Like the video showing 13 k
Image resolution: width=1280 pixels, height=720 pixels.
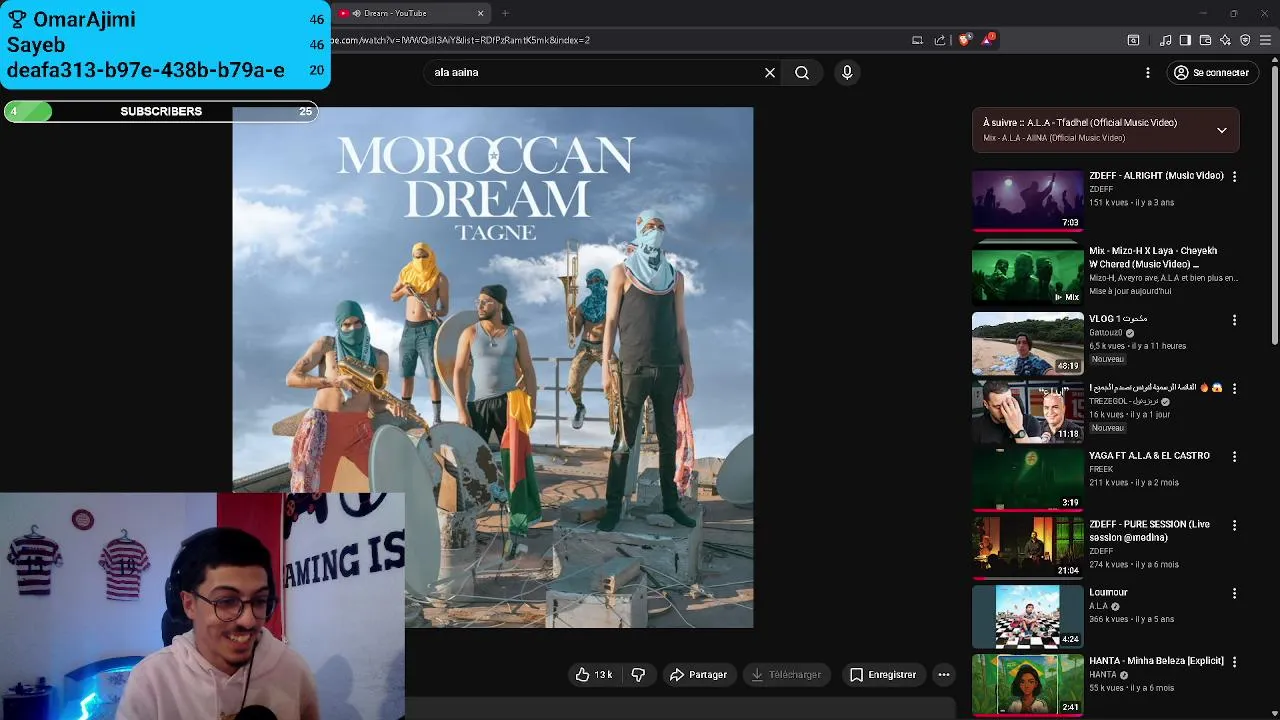[x=593, y=675]
